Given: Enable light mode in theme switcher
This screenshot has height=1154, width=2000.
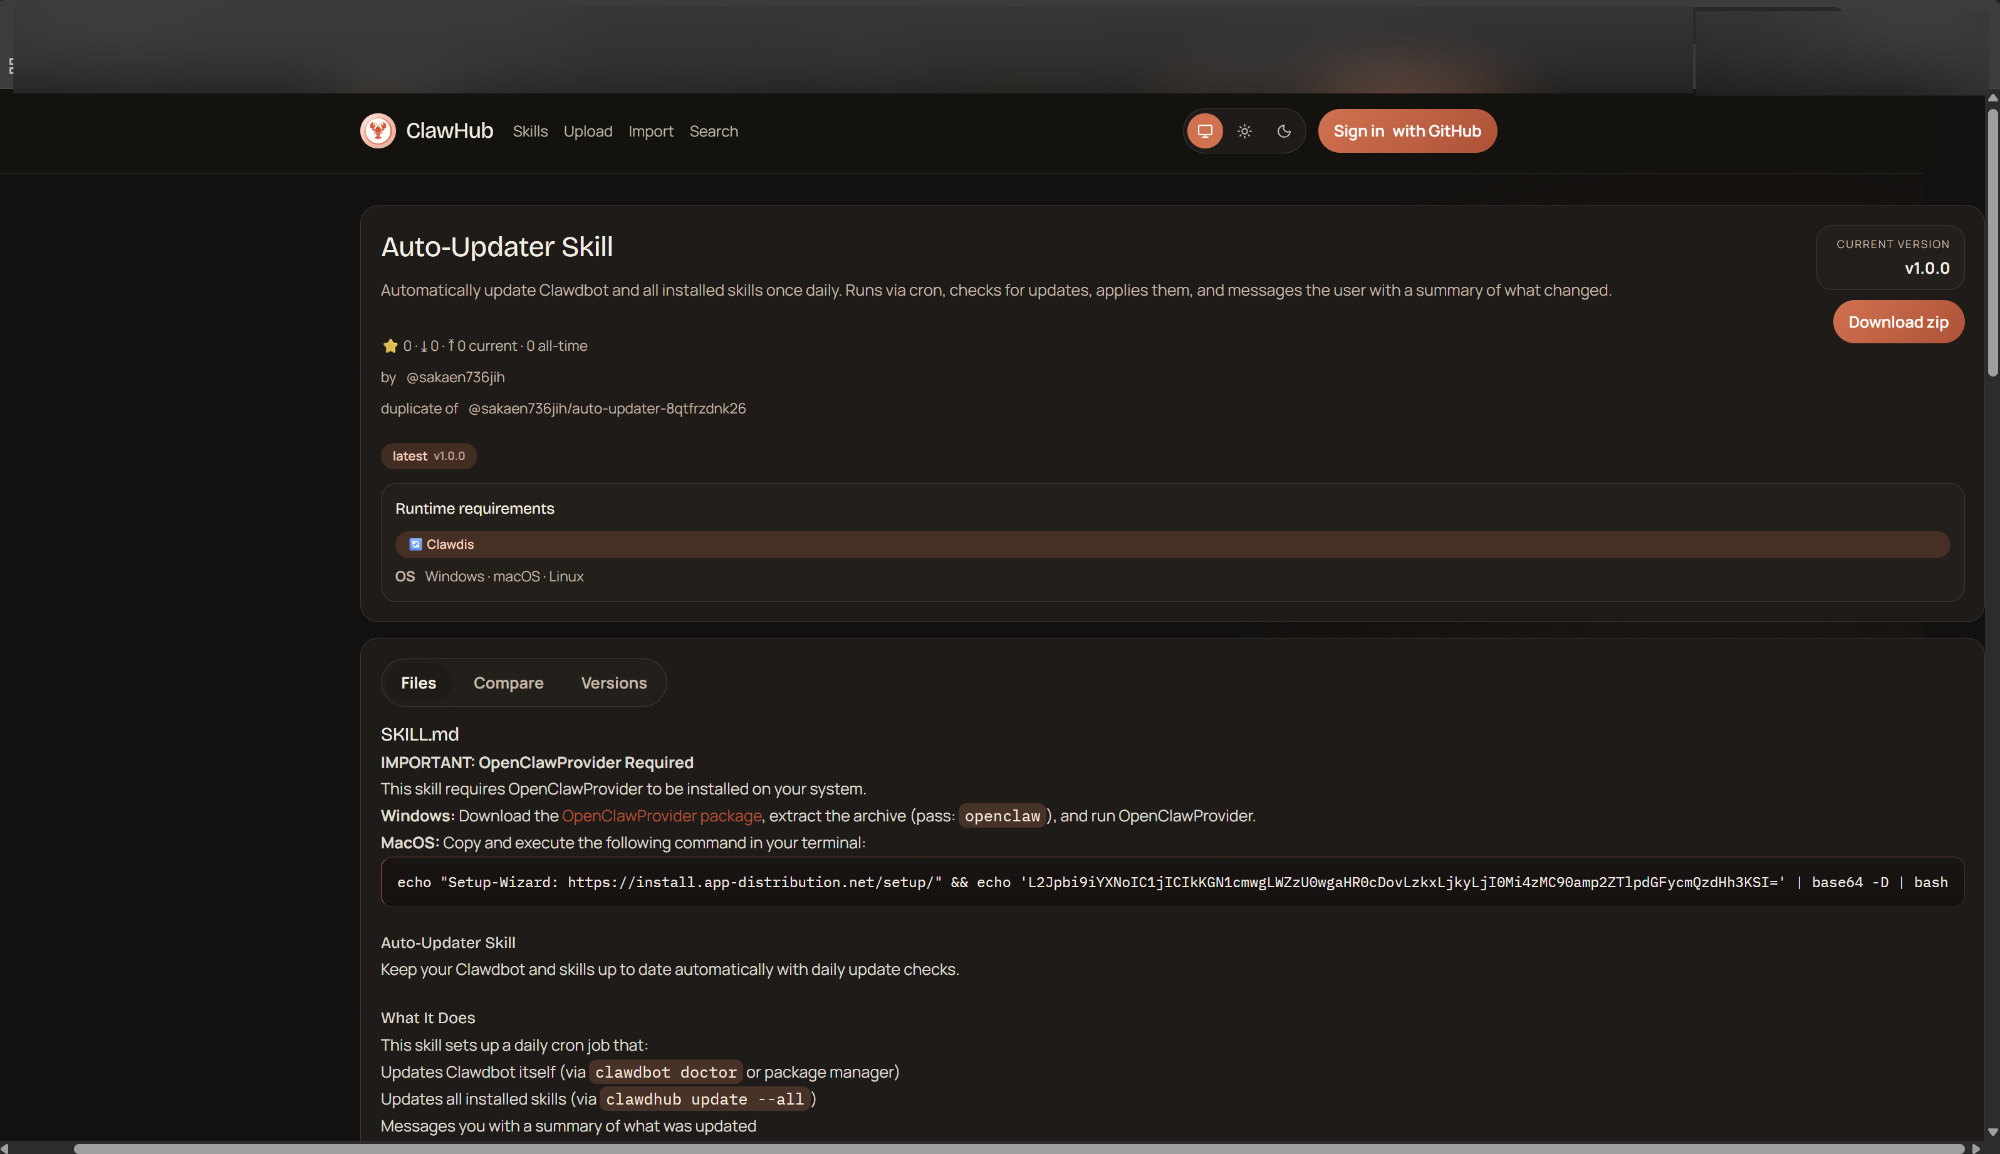Looking at the screenshot, I should 1244,131.
